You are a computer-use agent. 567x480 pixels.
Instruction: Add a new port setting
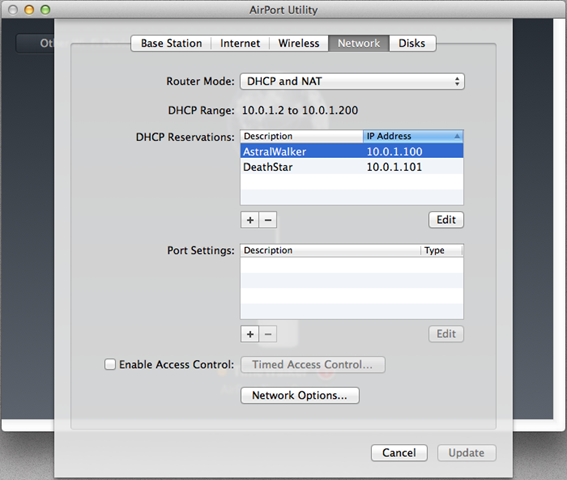(250, 334)
